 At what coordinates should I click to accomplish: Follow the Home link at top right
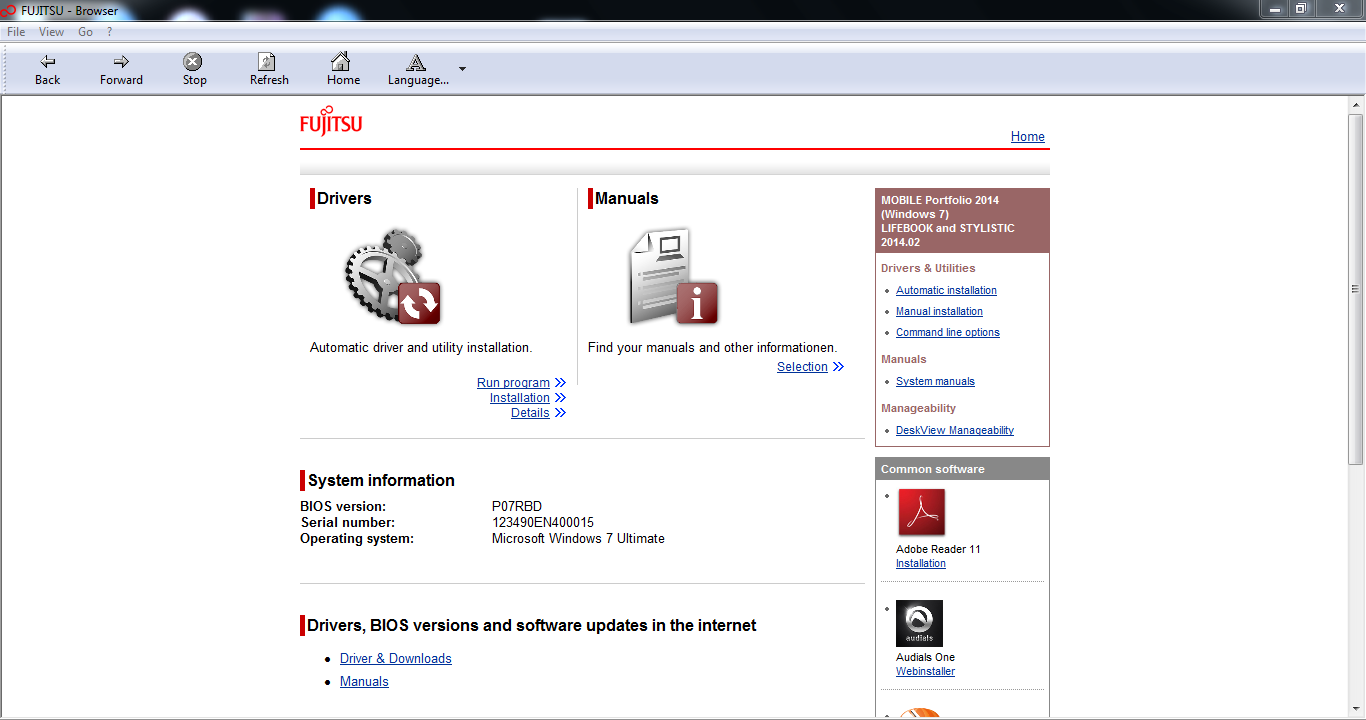point(1027,137)
